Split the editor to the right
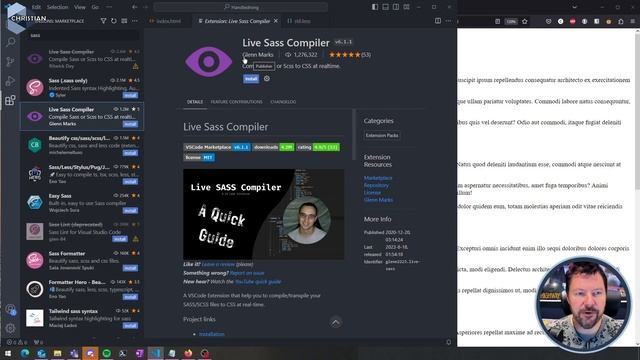 [438, 21]
